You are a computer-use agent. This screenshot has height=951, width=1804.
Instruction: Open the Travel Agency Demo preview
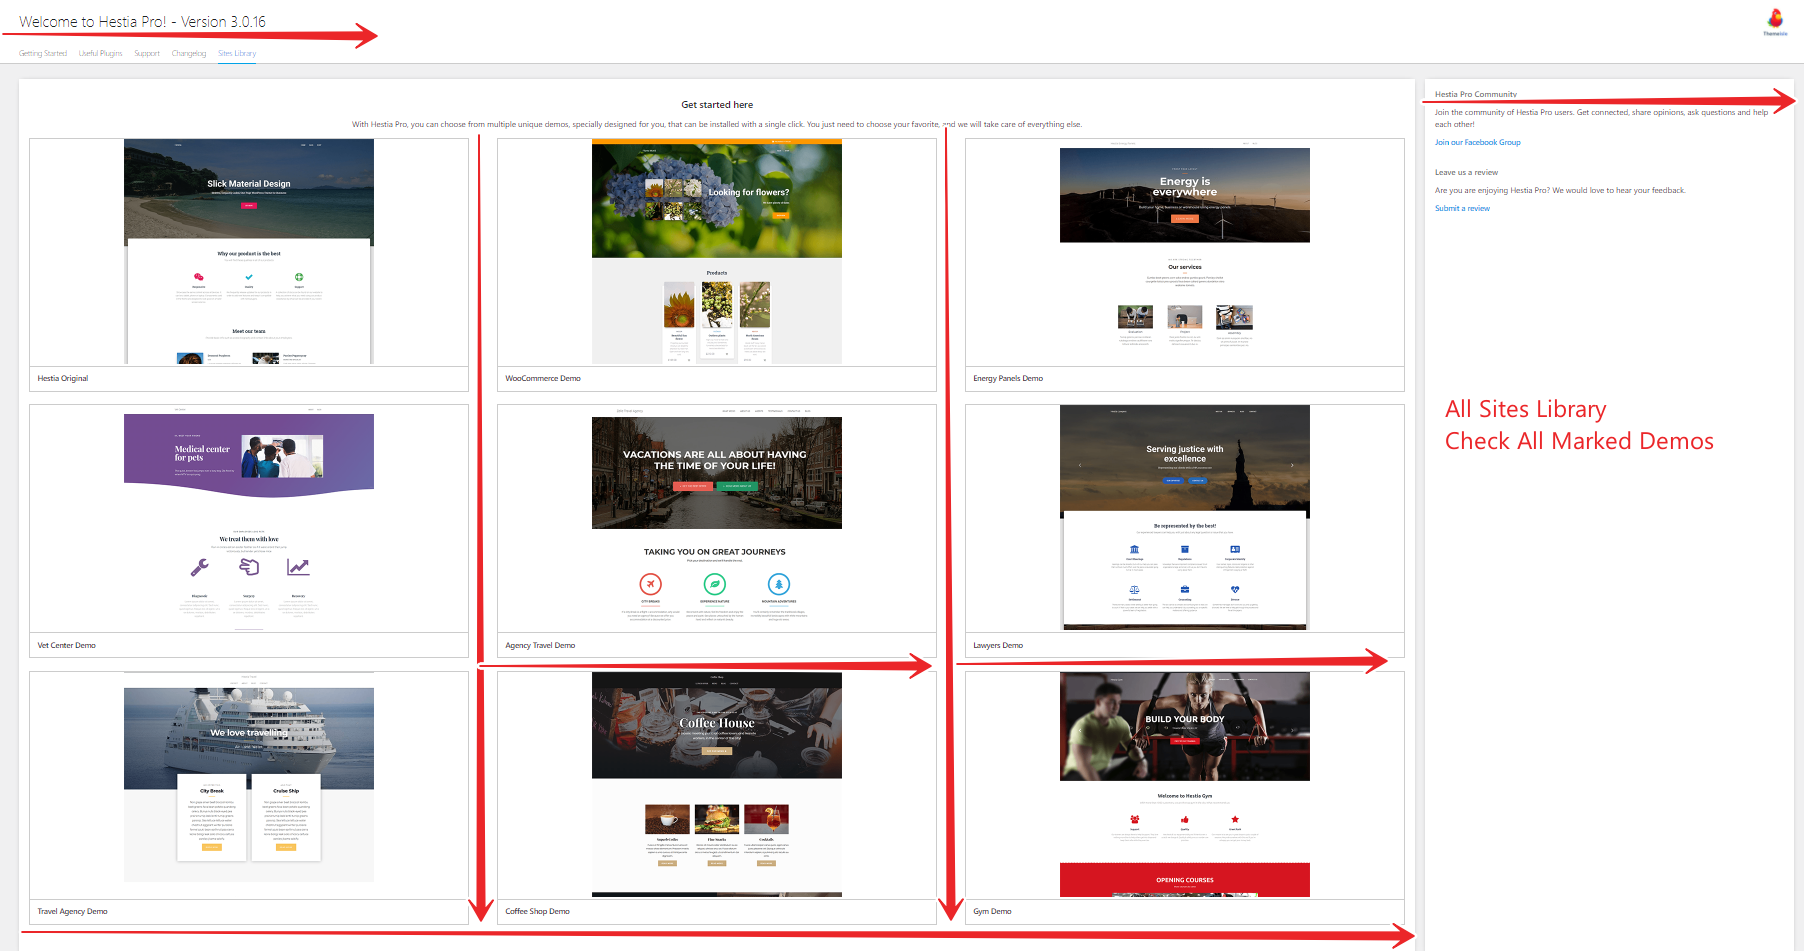click(248, 783)
